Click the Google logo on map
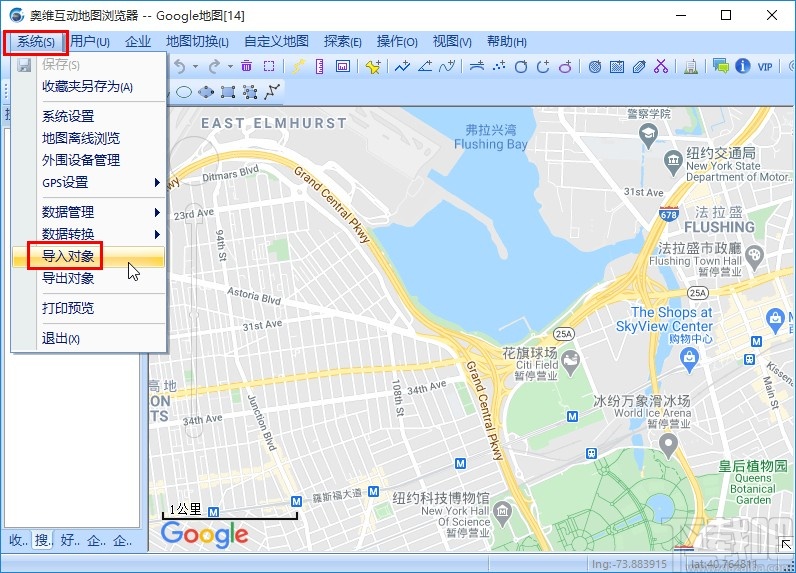Screen dimensions: 796x573 pyautogui.click(x=205, y=535)
